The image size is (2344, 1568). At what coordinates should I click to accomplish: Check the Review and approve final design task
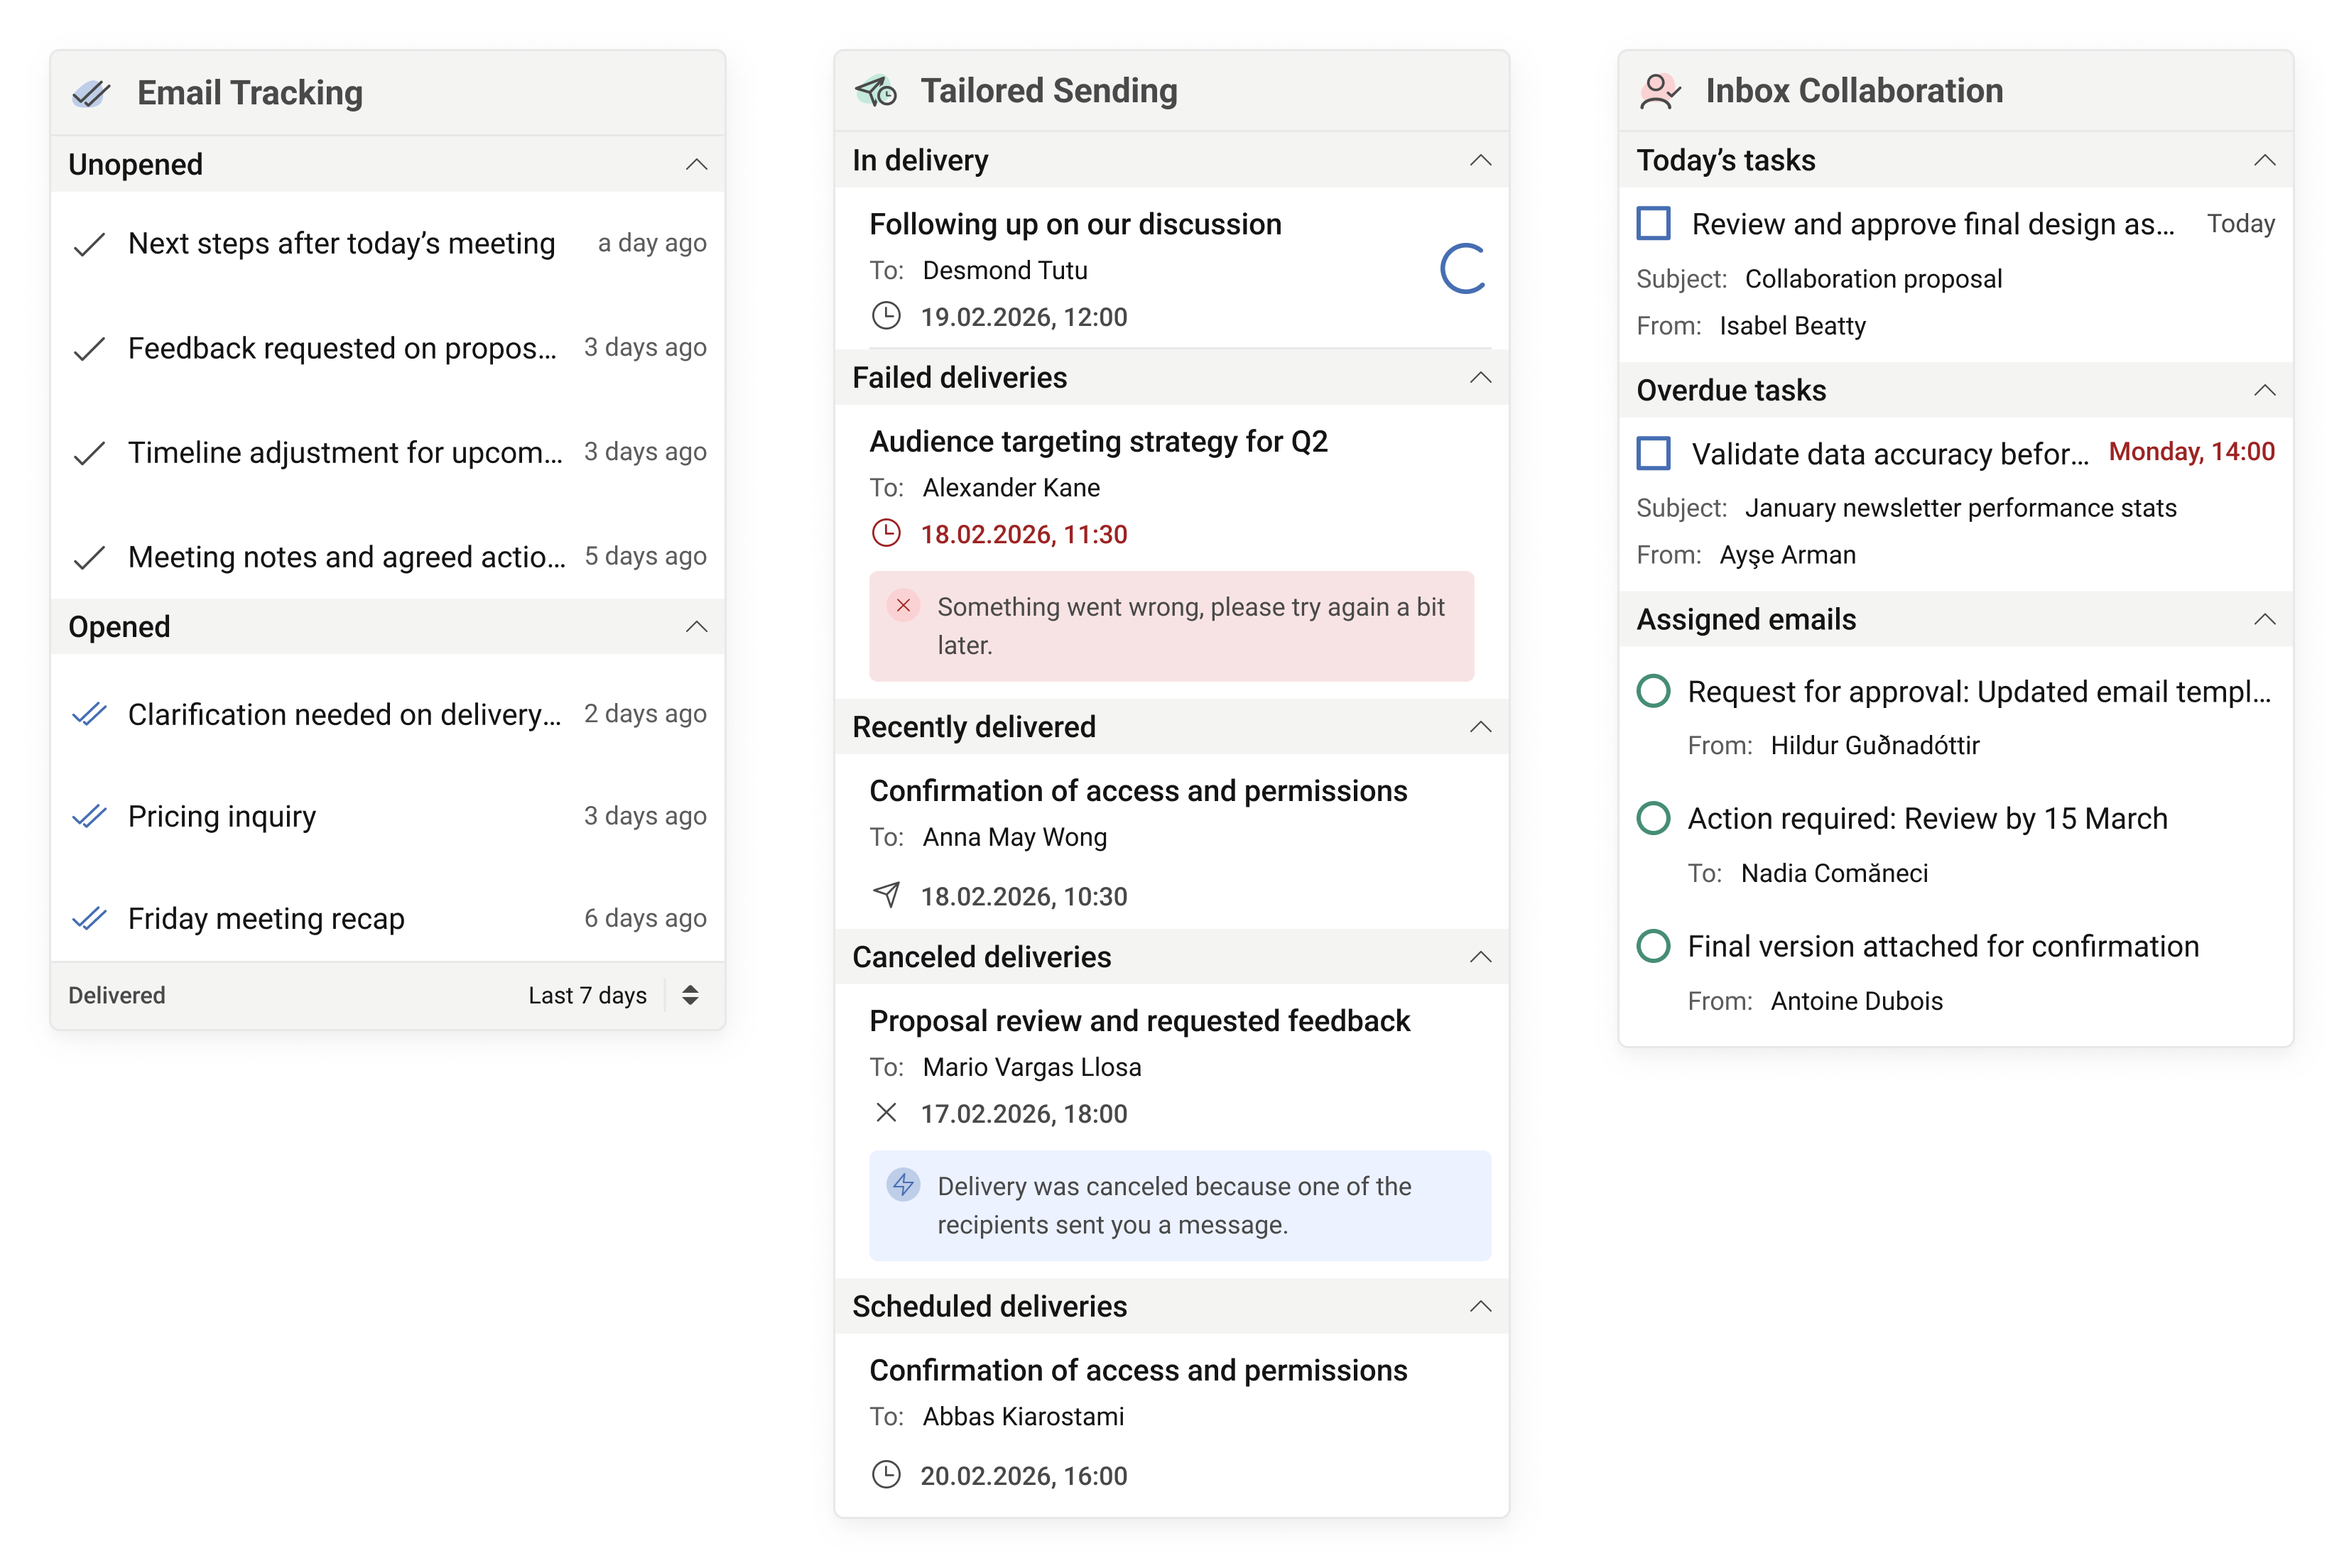pos(1654,223)
